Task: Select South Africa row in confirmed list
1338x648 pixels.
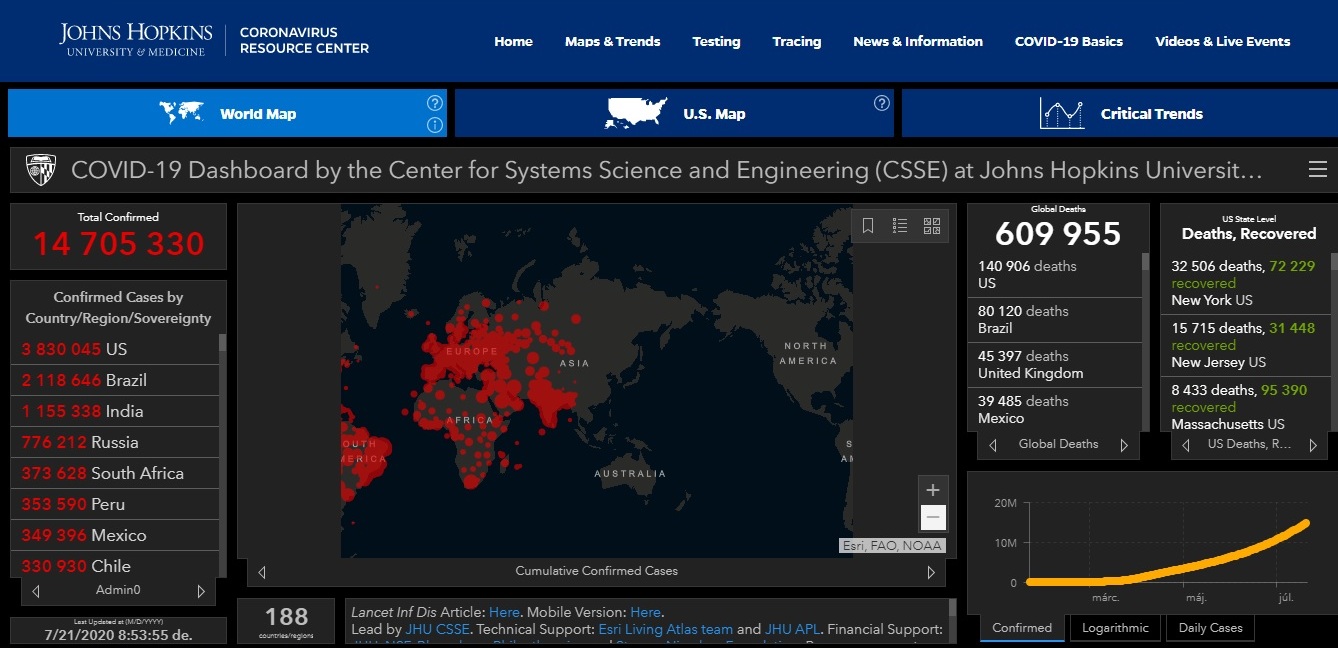Action: coord(114,473)
